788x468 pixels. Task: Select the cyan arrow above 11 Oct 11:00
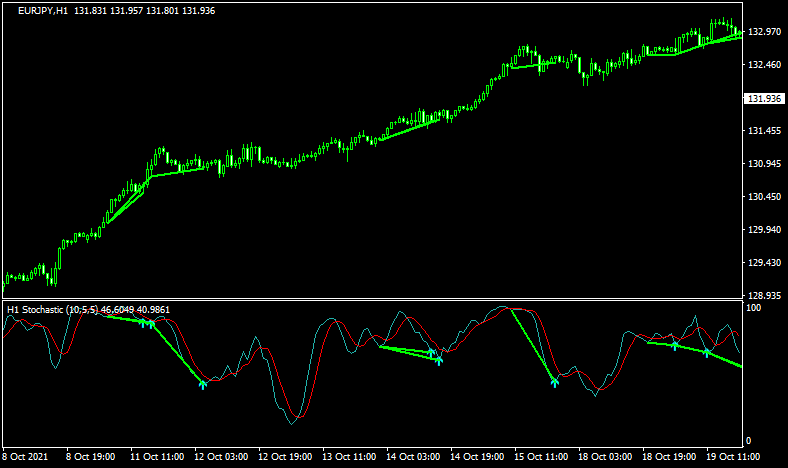[149, 323]
